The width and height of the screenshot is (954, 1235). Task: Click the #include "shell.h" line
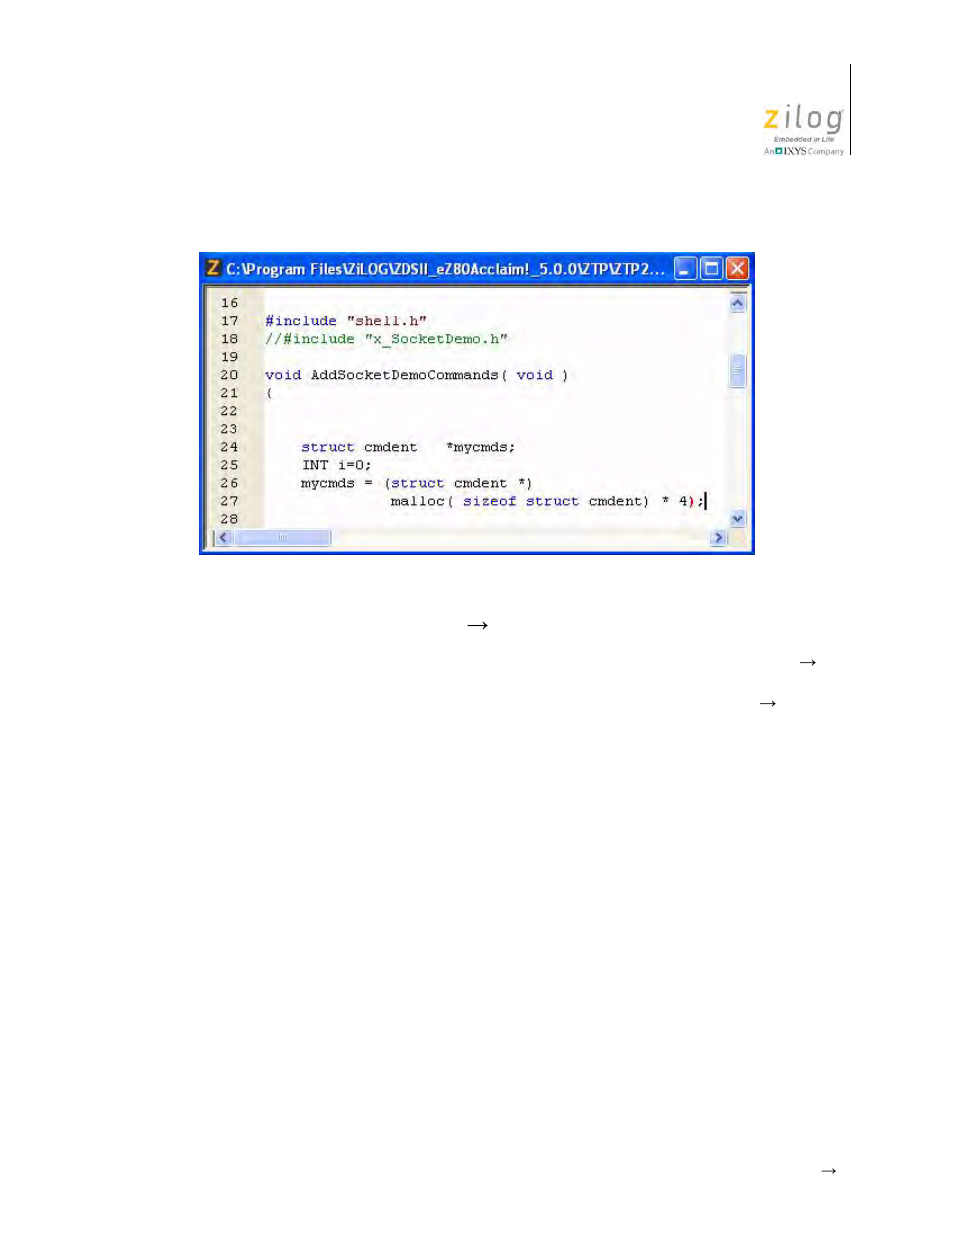point(346,321)
